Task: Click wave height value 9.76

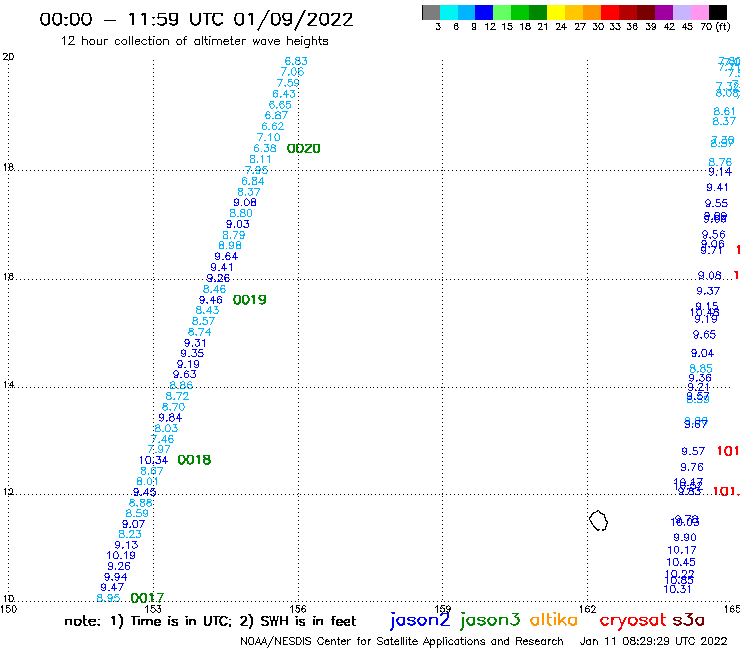Action: tap(691, 467)
